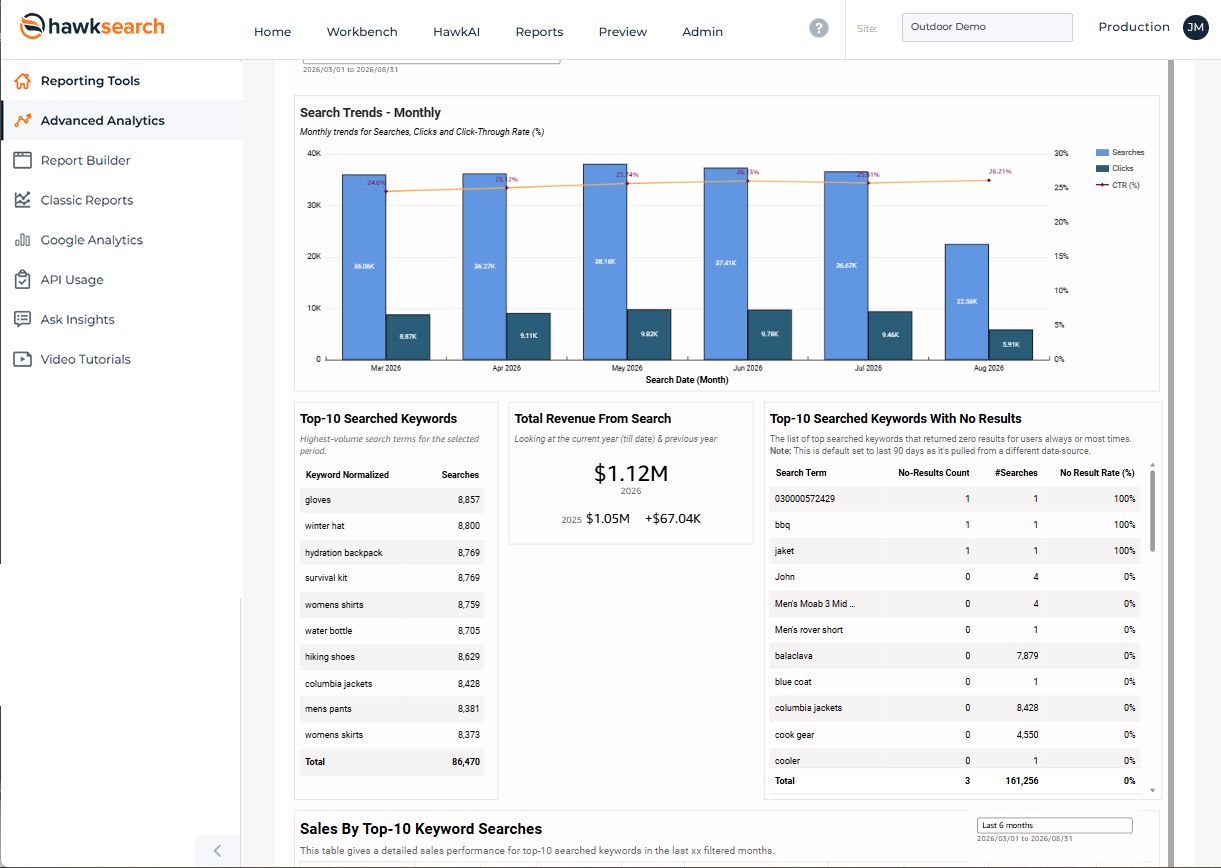The height and width of the screenshot is (868, 1221).
Task: Collapse the sidebar with the chevron arrow
Action: [217, 851]
